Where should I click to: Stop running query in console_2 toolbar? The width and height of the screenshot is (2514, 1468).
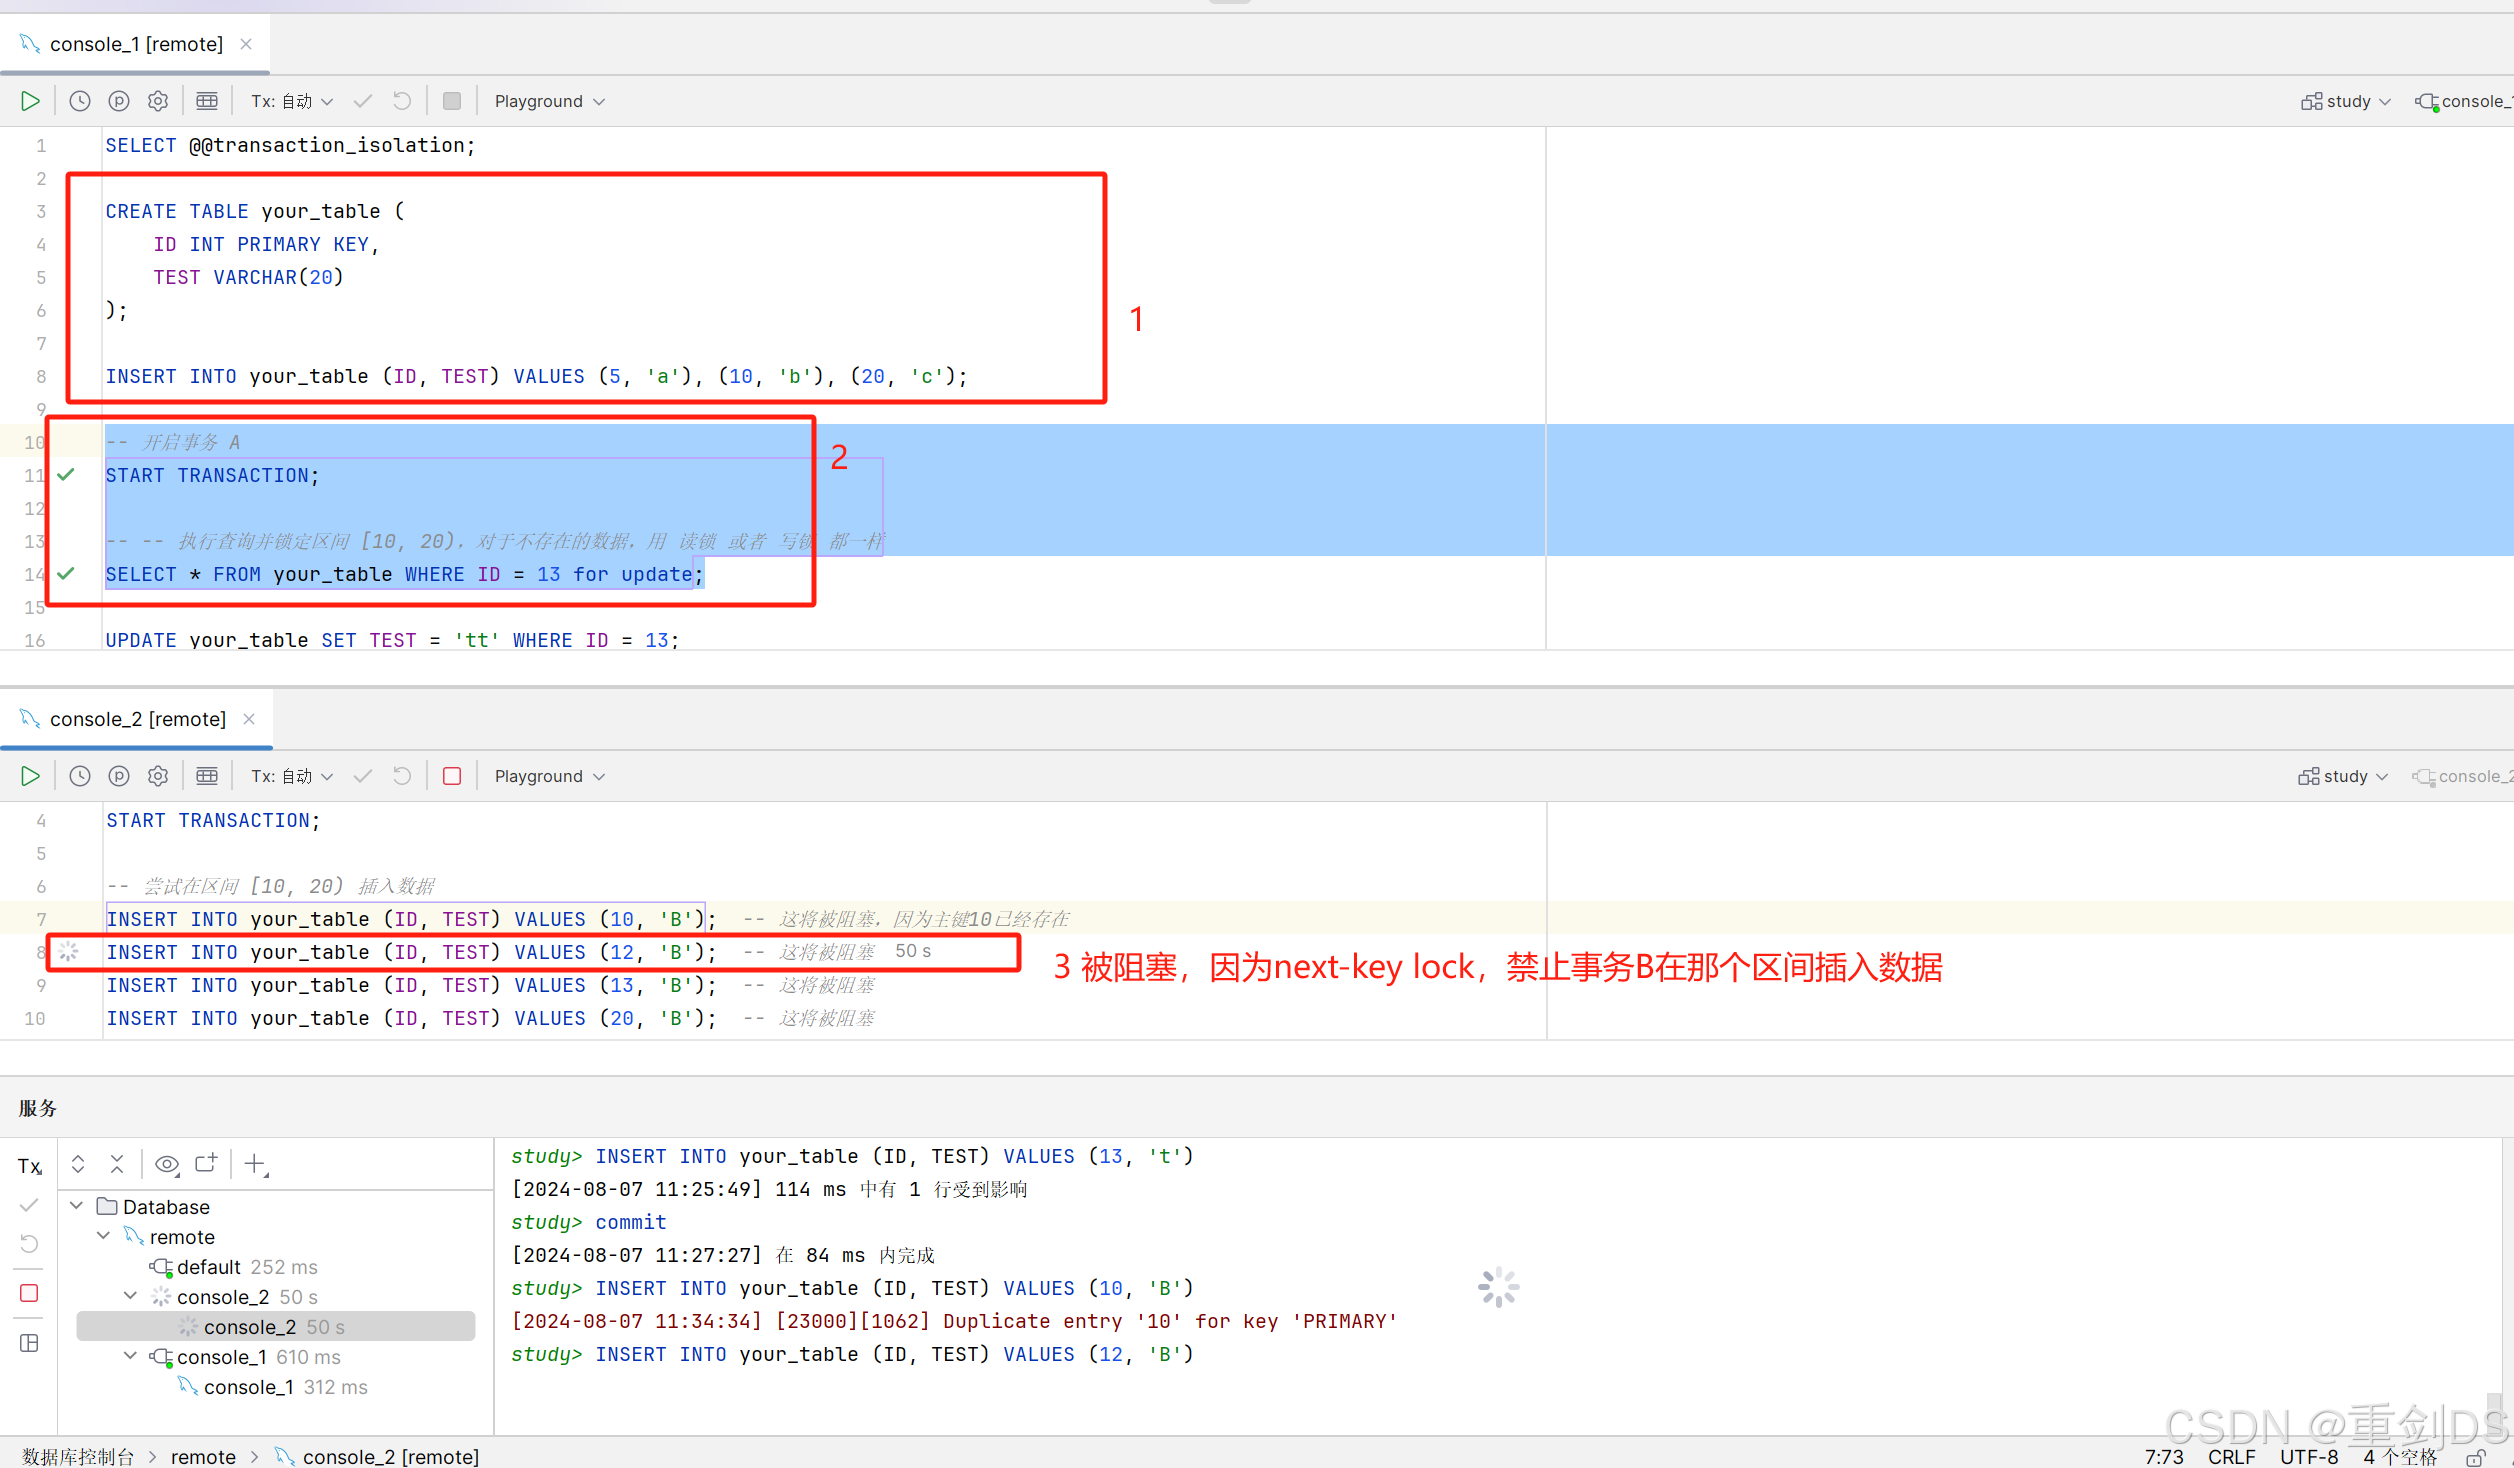(452, 776)
